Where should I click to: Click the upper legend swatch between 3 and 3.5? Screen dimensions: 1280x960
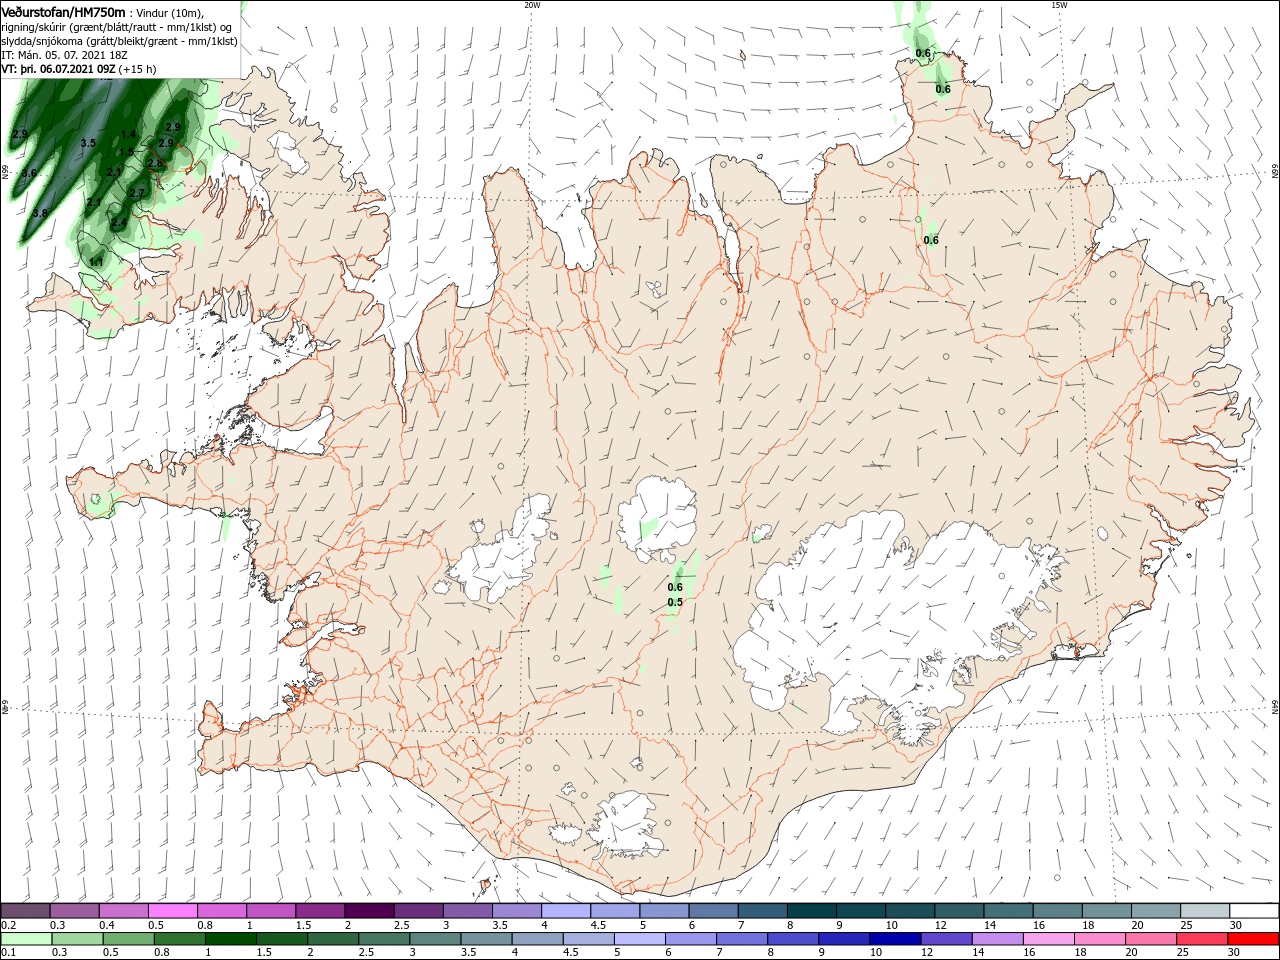[x=466, y=911]
